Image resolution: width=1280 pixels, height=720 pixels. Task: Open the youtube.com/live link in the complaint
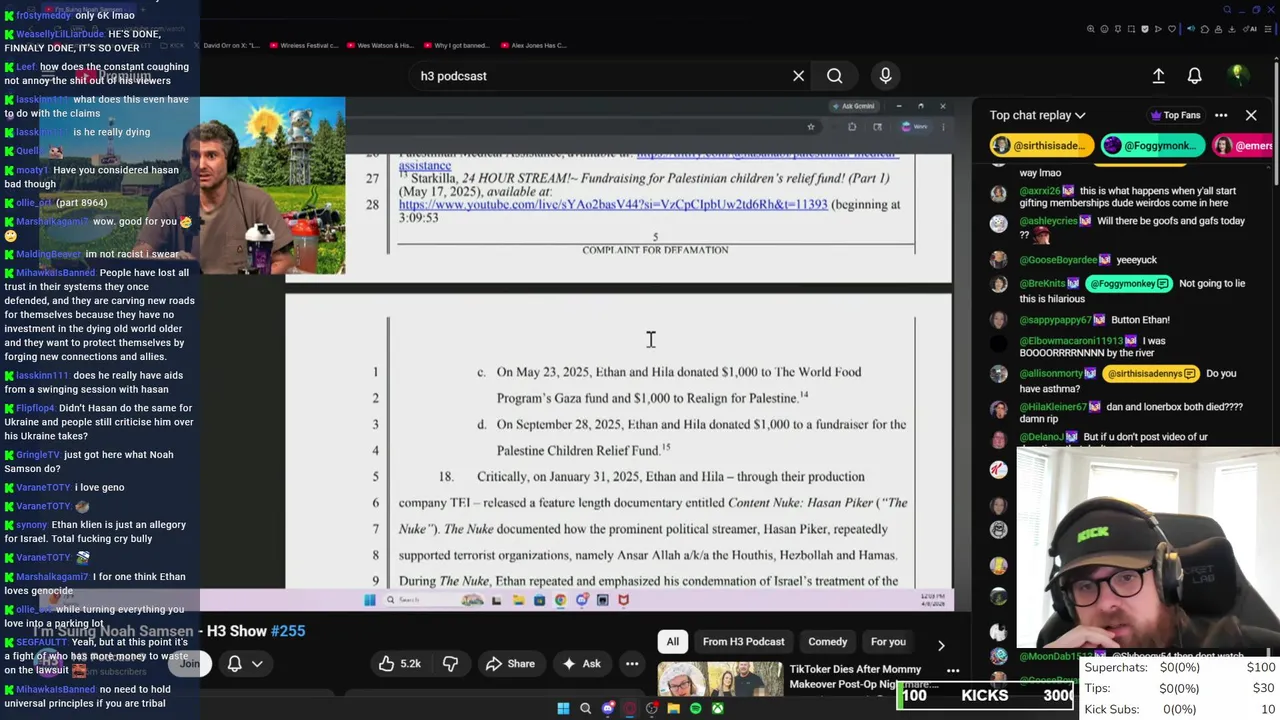[613, 204]
